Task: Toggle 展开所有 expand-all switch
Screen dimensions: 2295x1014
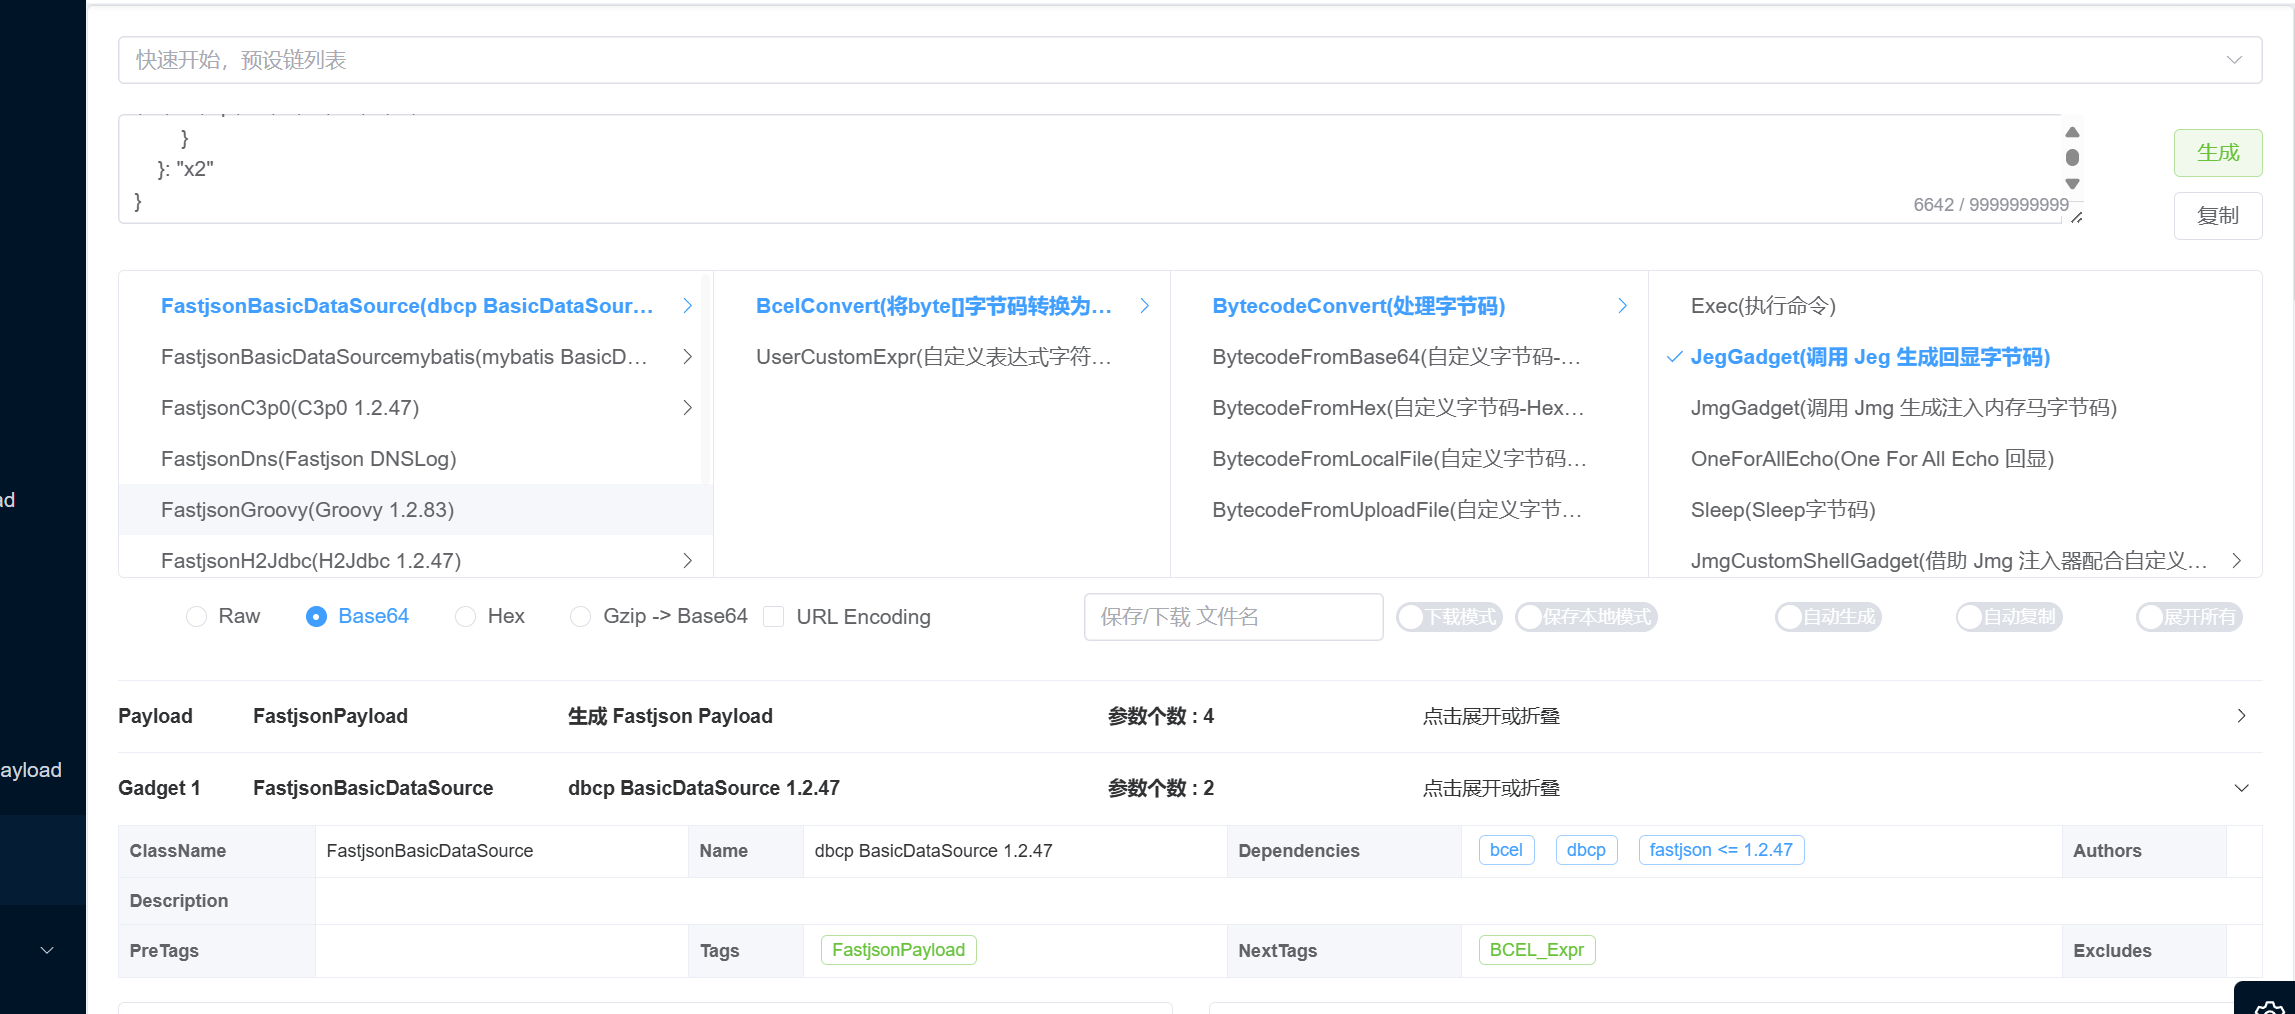Action: coord(2189,617)
